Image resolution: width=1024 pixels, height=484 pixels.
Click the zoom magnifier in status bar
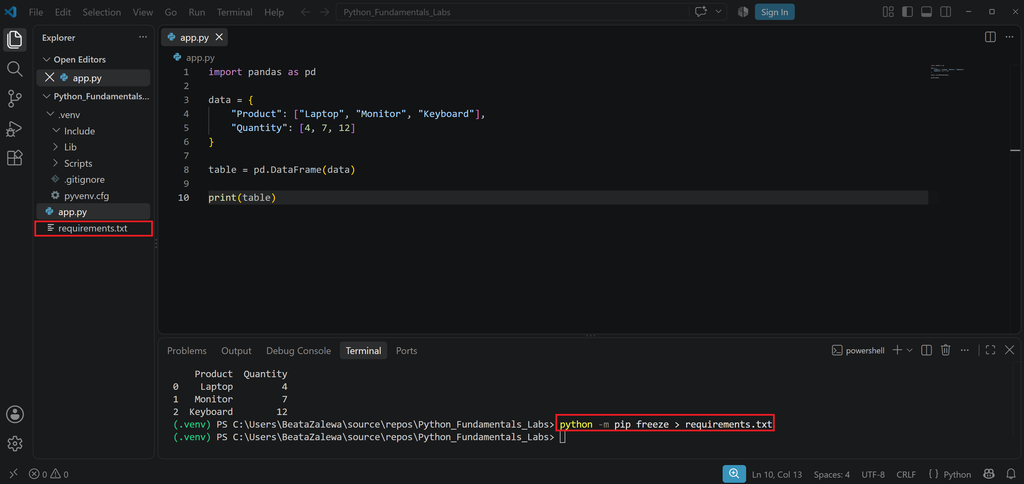click(734, 474)
